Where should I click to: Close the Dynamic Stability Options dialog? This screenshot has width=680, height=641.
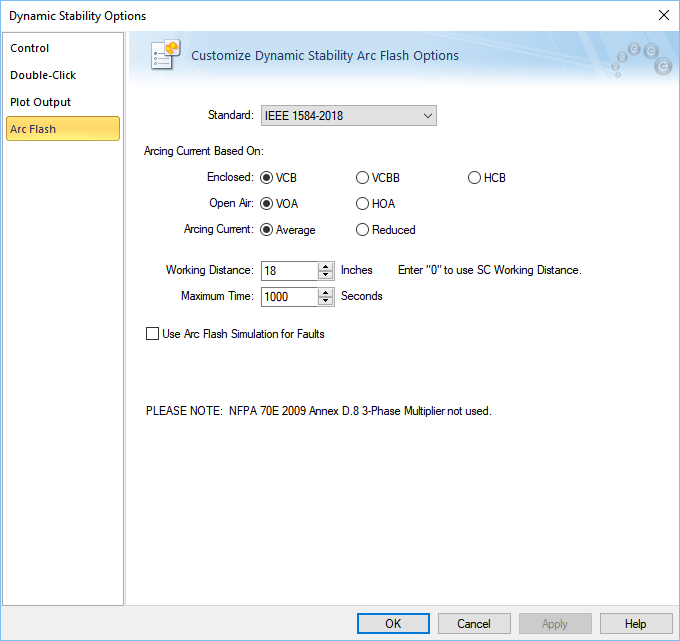coord(663,15)
